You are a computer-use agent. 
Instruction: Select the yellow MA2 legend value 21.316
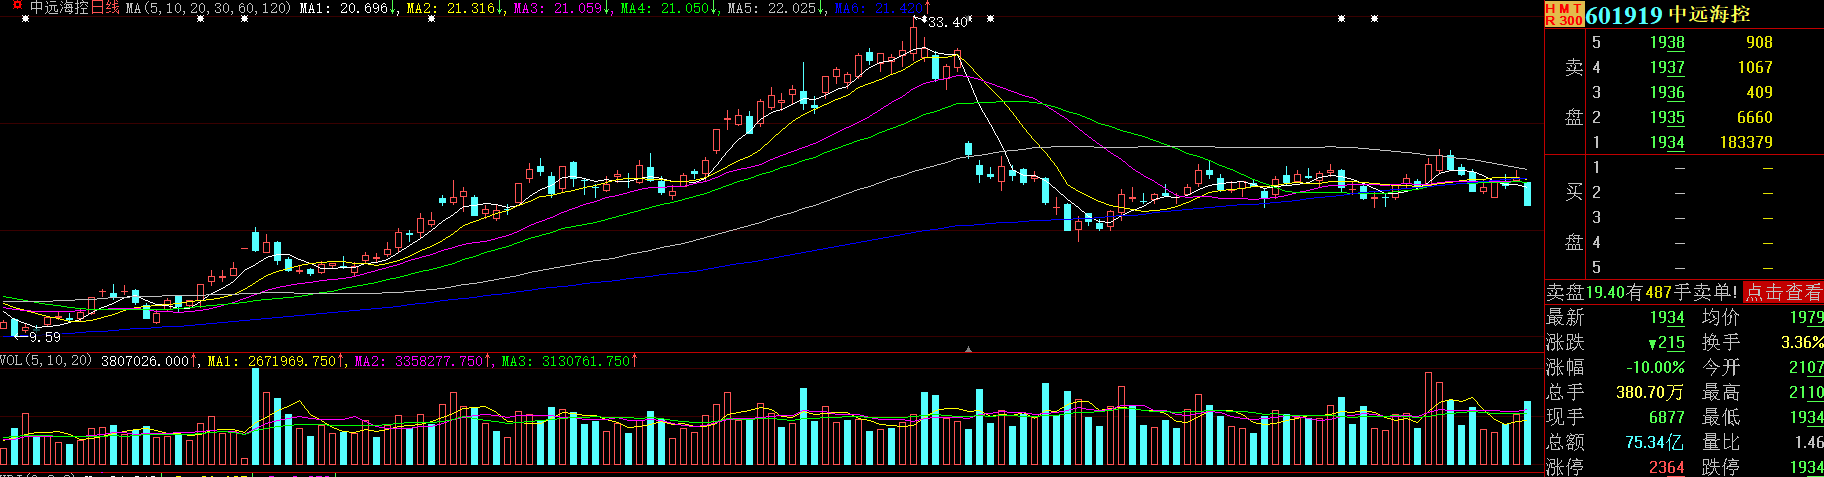(470, 8)
